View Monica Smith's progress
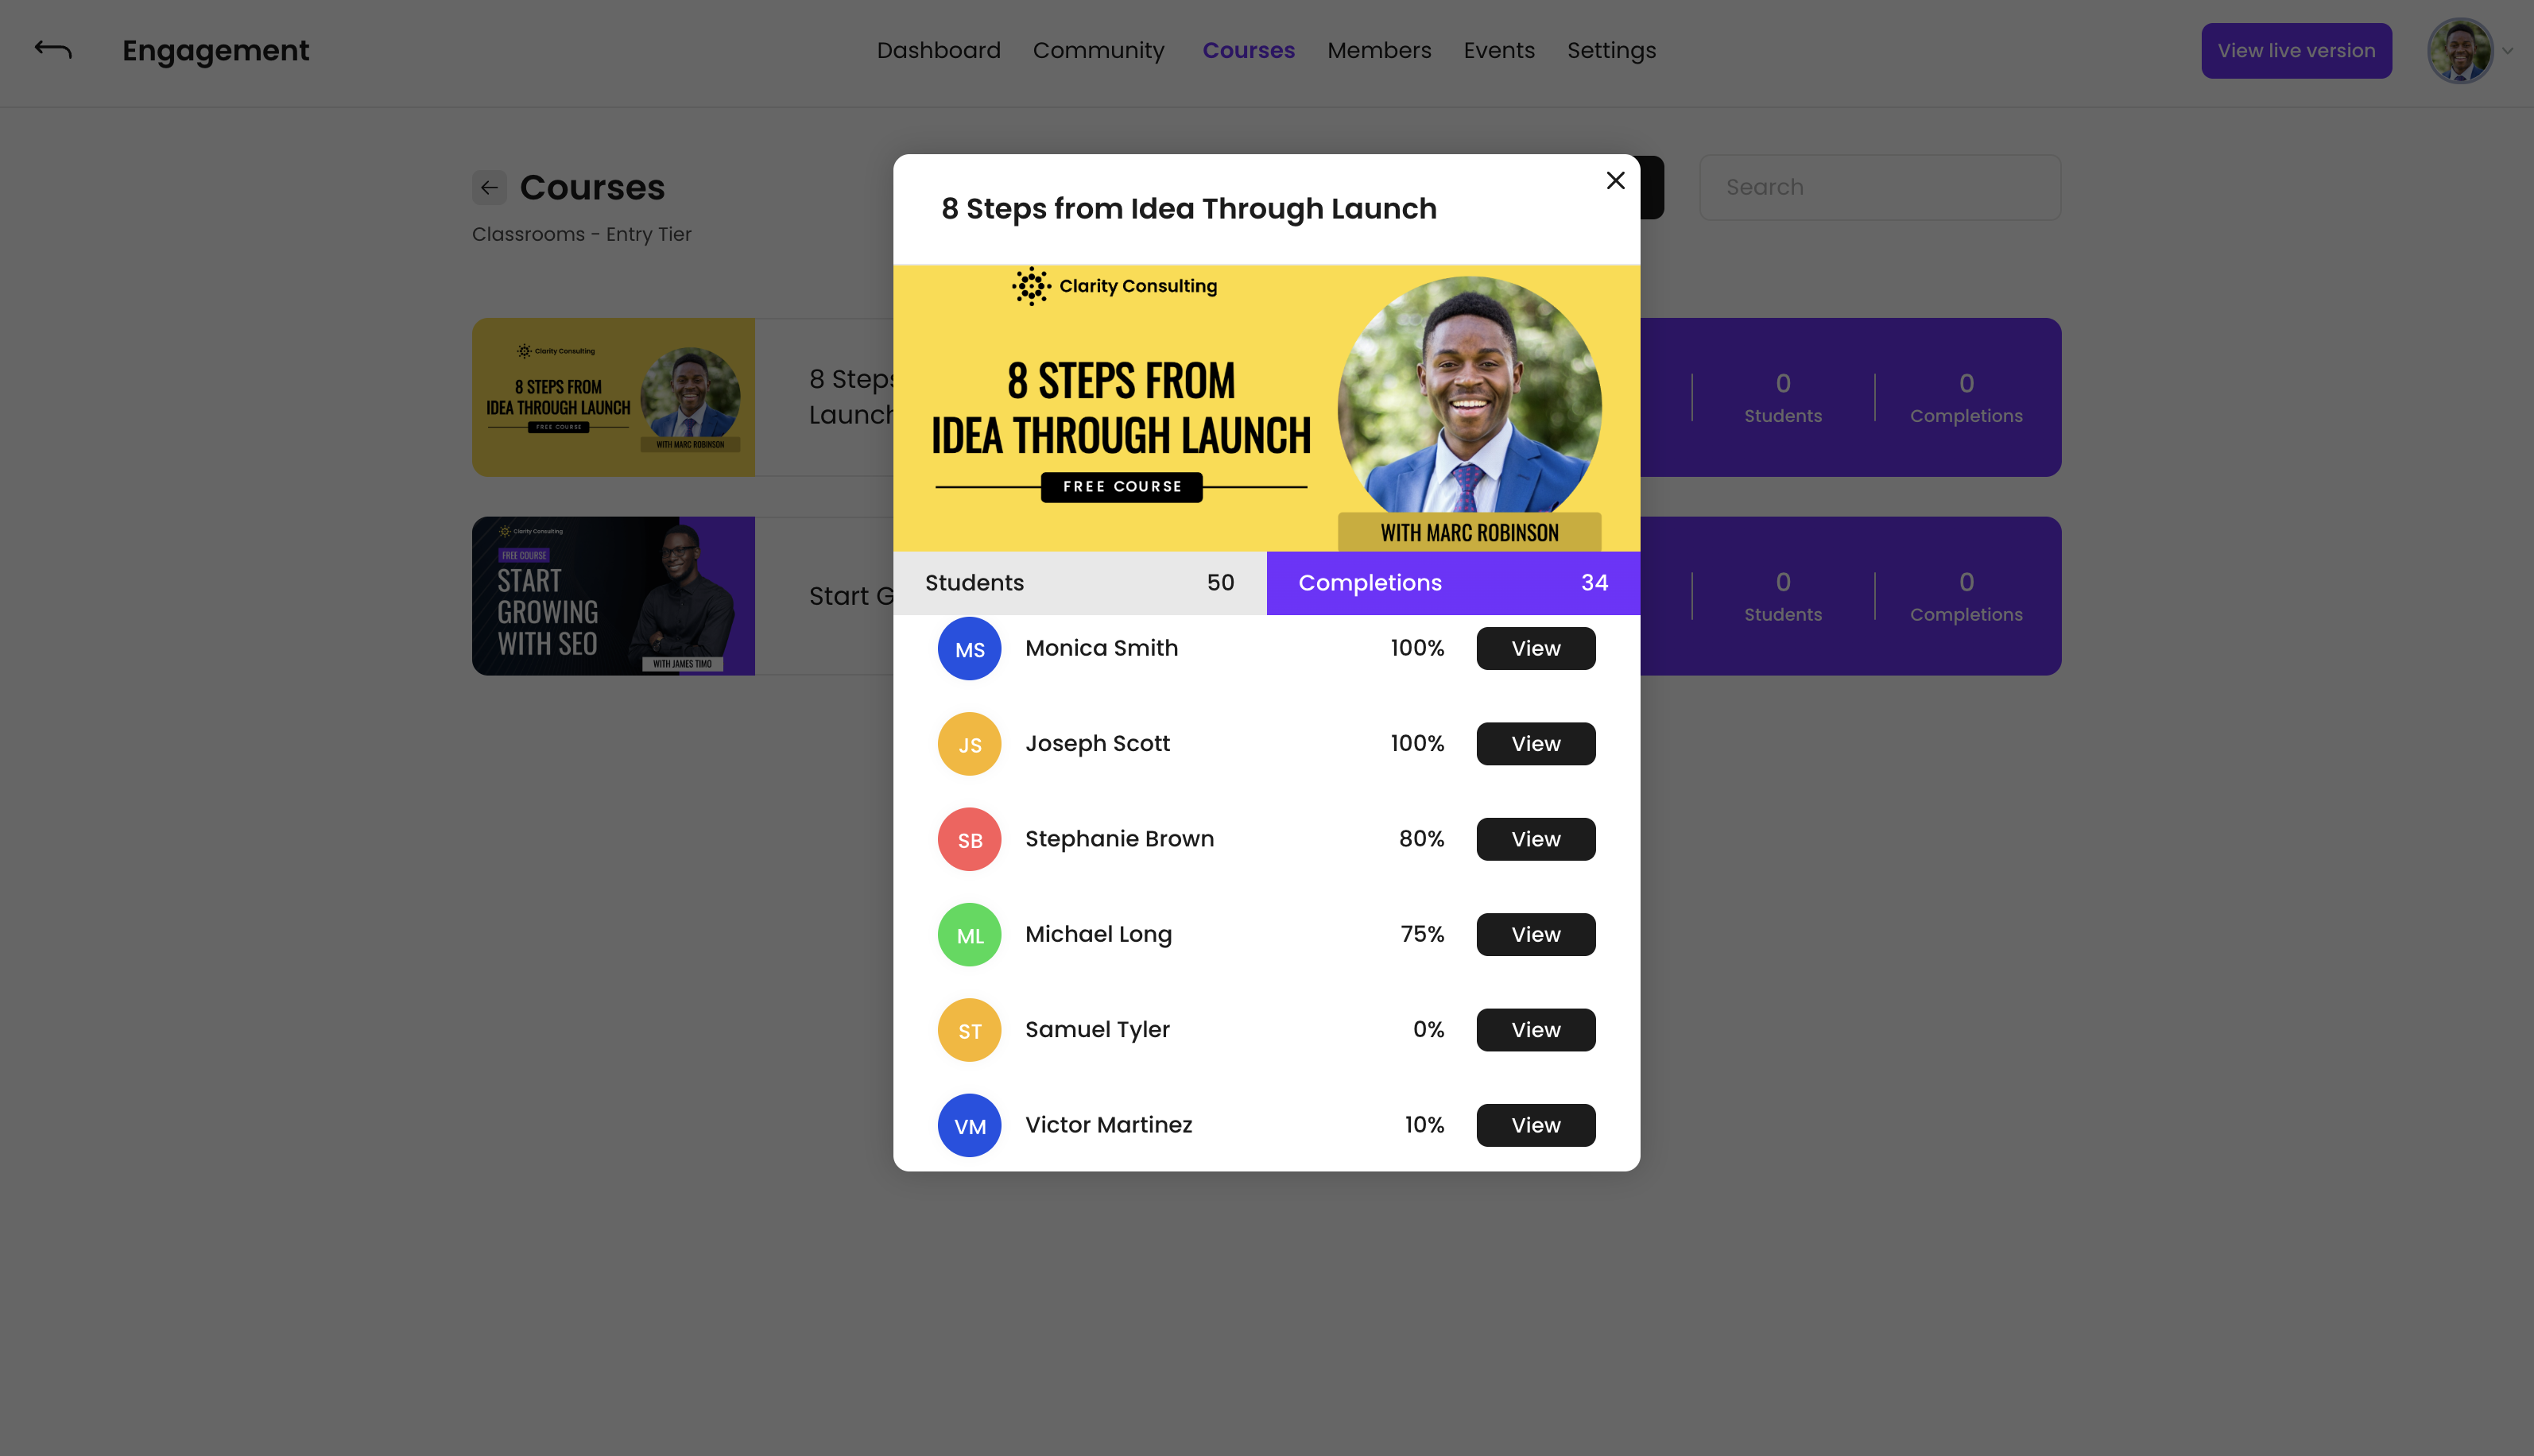This screenshot has height=1456, width=2534. tap(1535, 649)
